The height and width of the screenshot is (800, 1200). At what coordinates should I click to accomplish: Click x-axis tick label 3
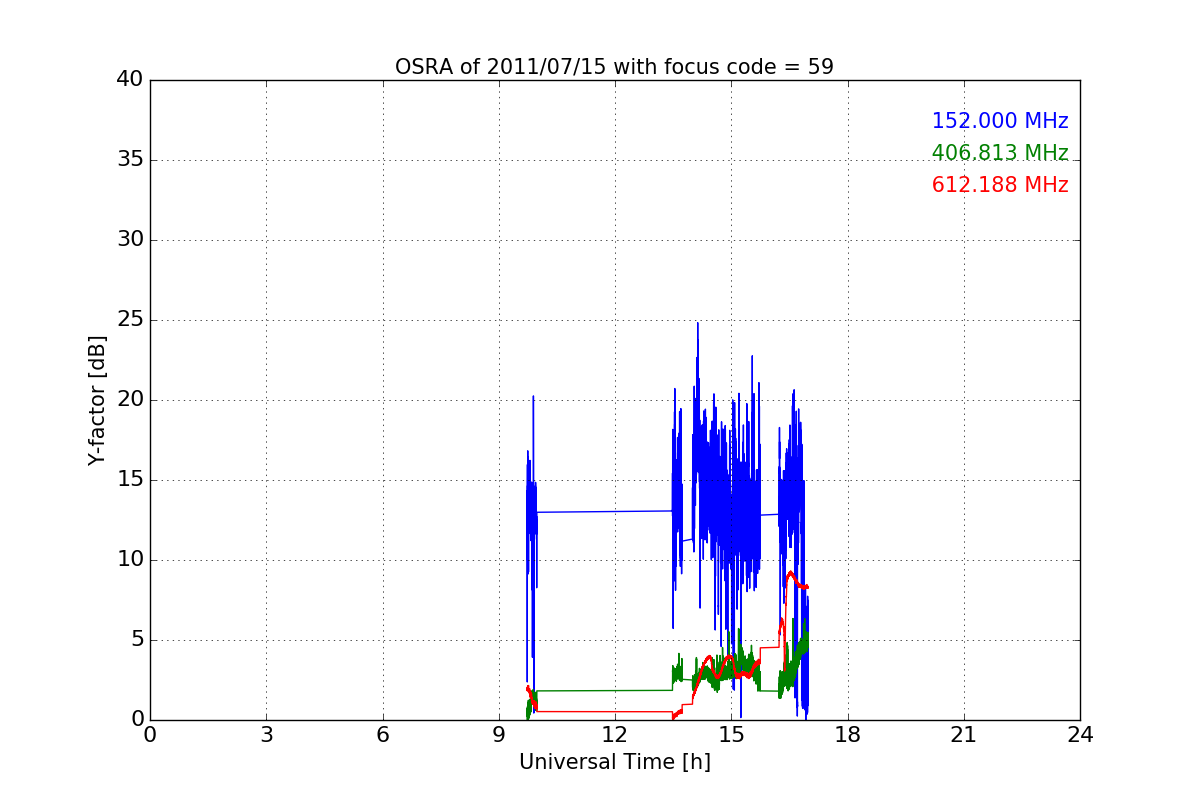(x=266, y=735)
